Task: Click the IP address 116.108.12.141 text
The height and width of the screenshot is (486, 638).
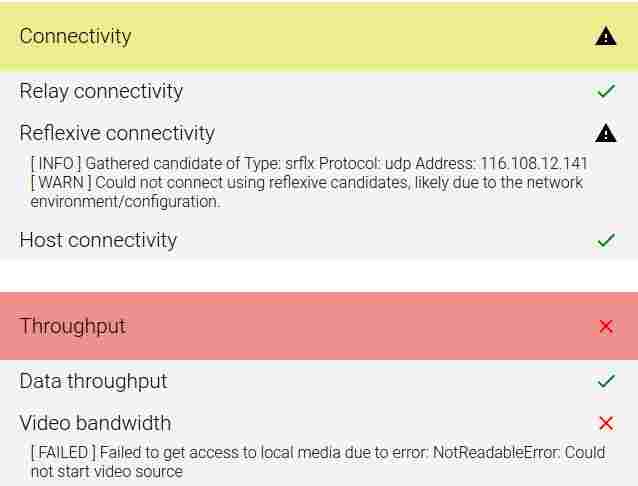Action: (534, 163)
